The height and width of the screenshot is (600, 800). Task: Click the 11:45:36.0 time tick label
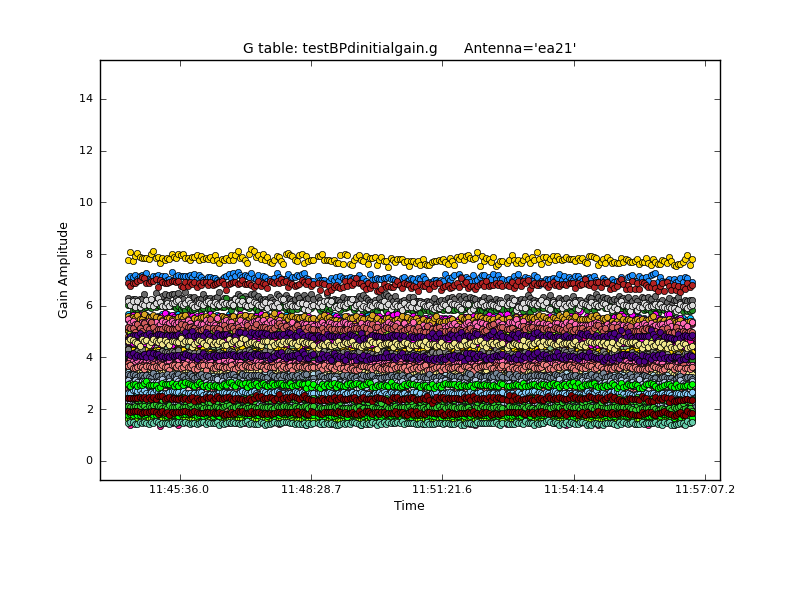point(179,489)
